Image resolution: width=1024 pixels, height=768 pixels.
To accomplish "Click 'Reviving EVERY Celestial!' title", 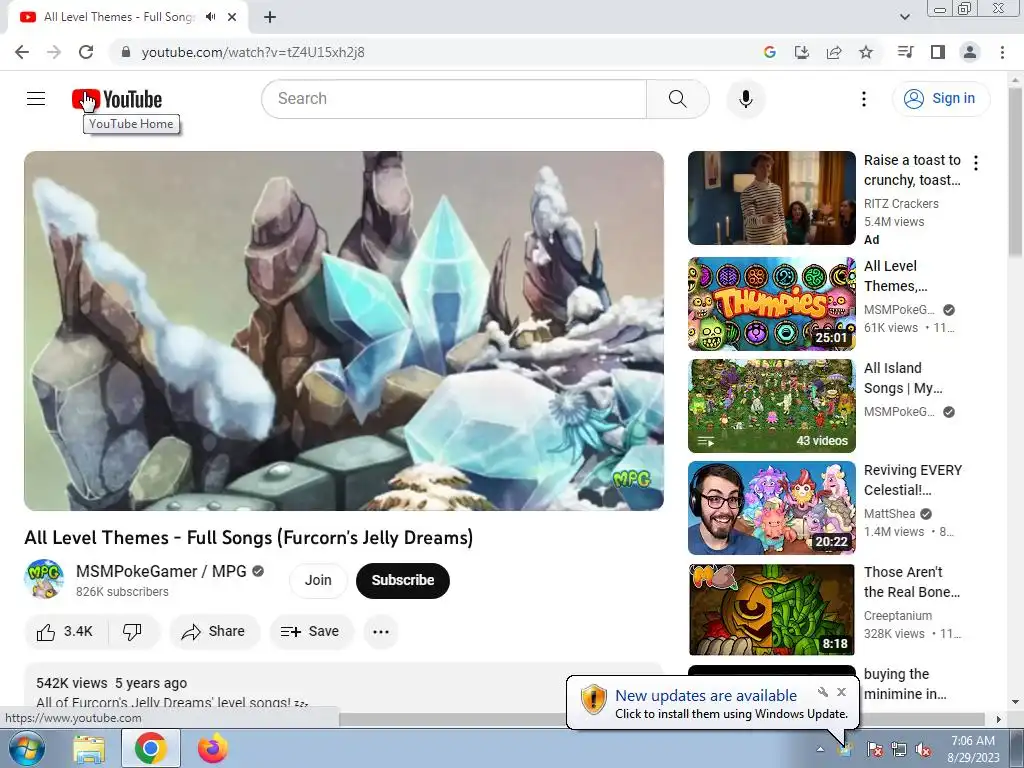I will coord(913,480).
